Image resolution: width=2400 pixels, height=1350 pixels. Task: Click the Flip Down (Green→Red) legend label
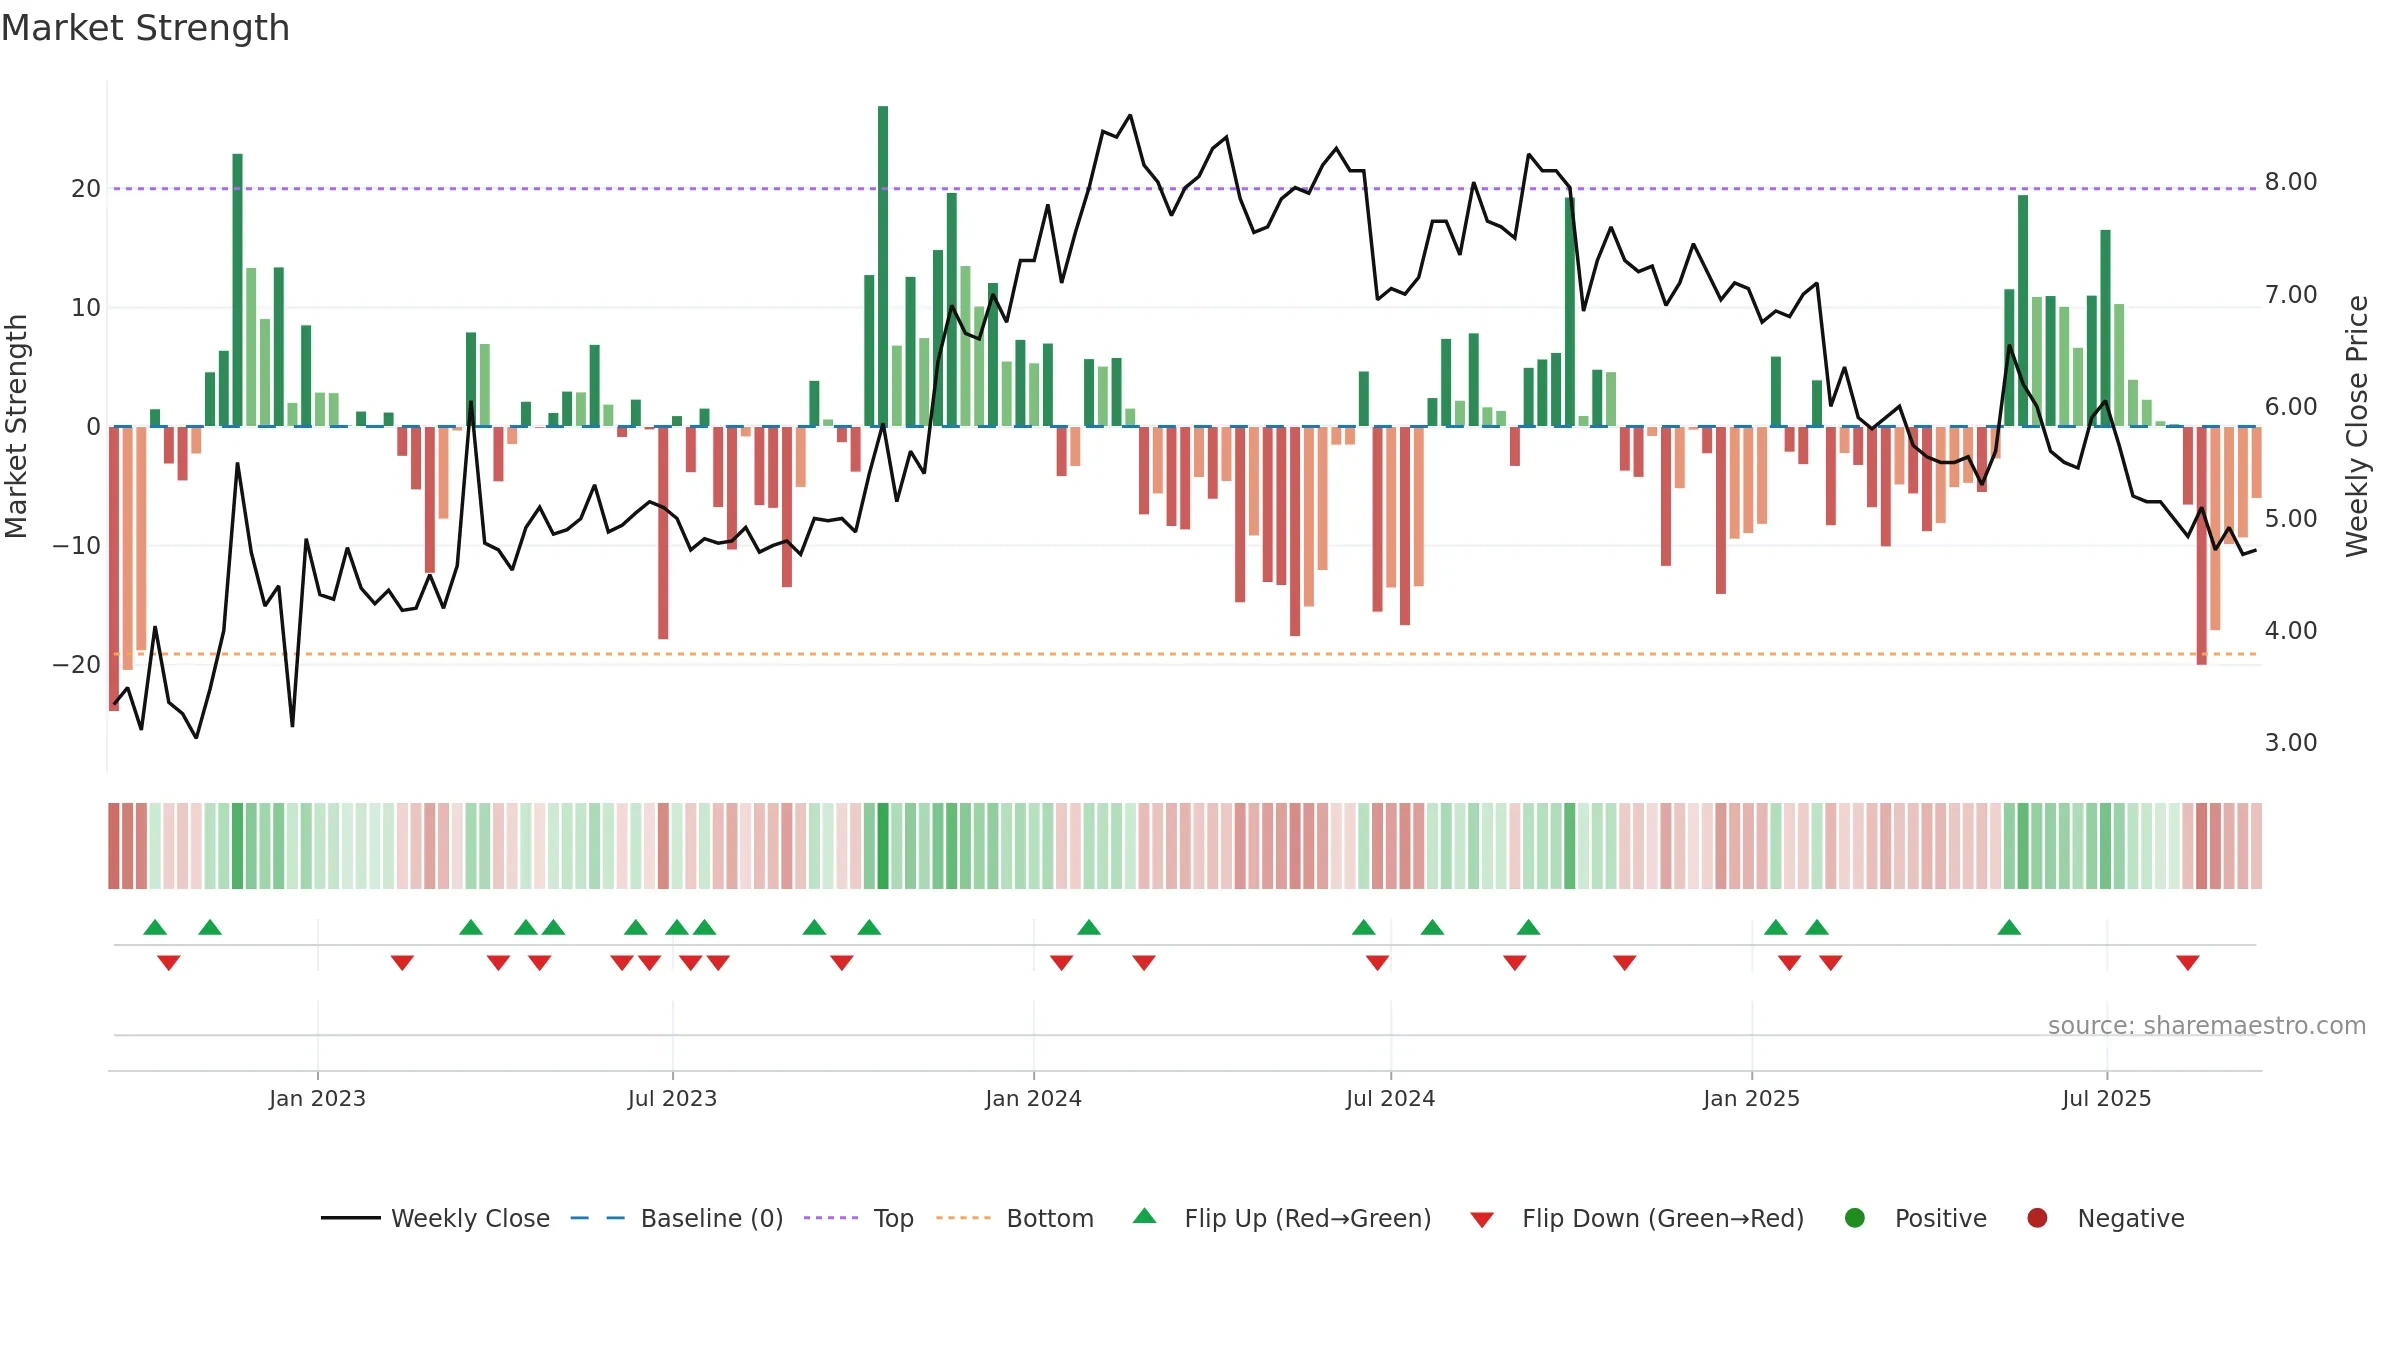(1663, 1218)
